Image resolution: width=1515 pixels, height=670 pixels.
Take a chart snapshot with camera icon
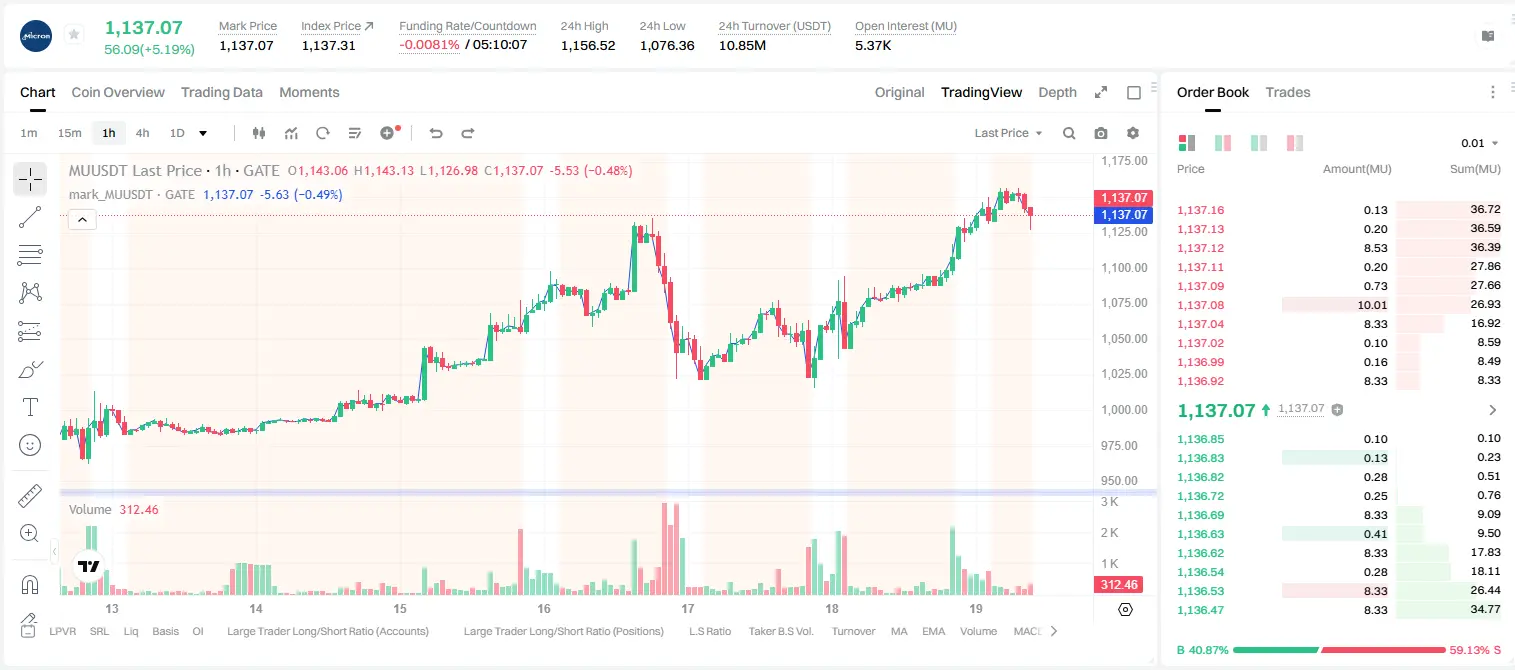point(1101,133)
